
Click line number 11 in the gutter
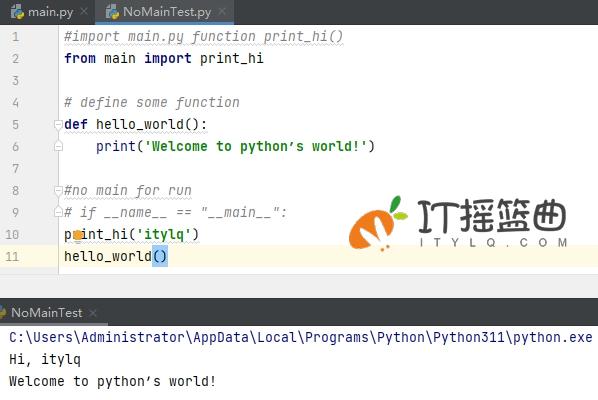point(12,256)
